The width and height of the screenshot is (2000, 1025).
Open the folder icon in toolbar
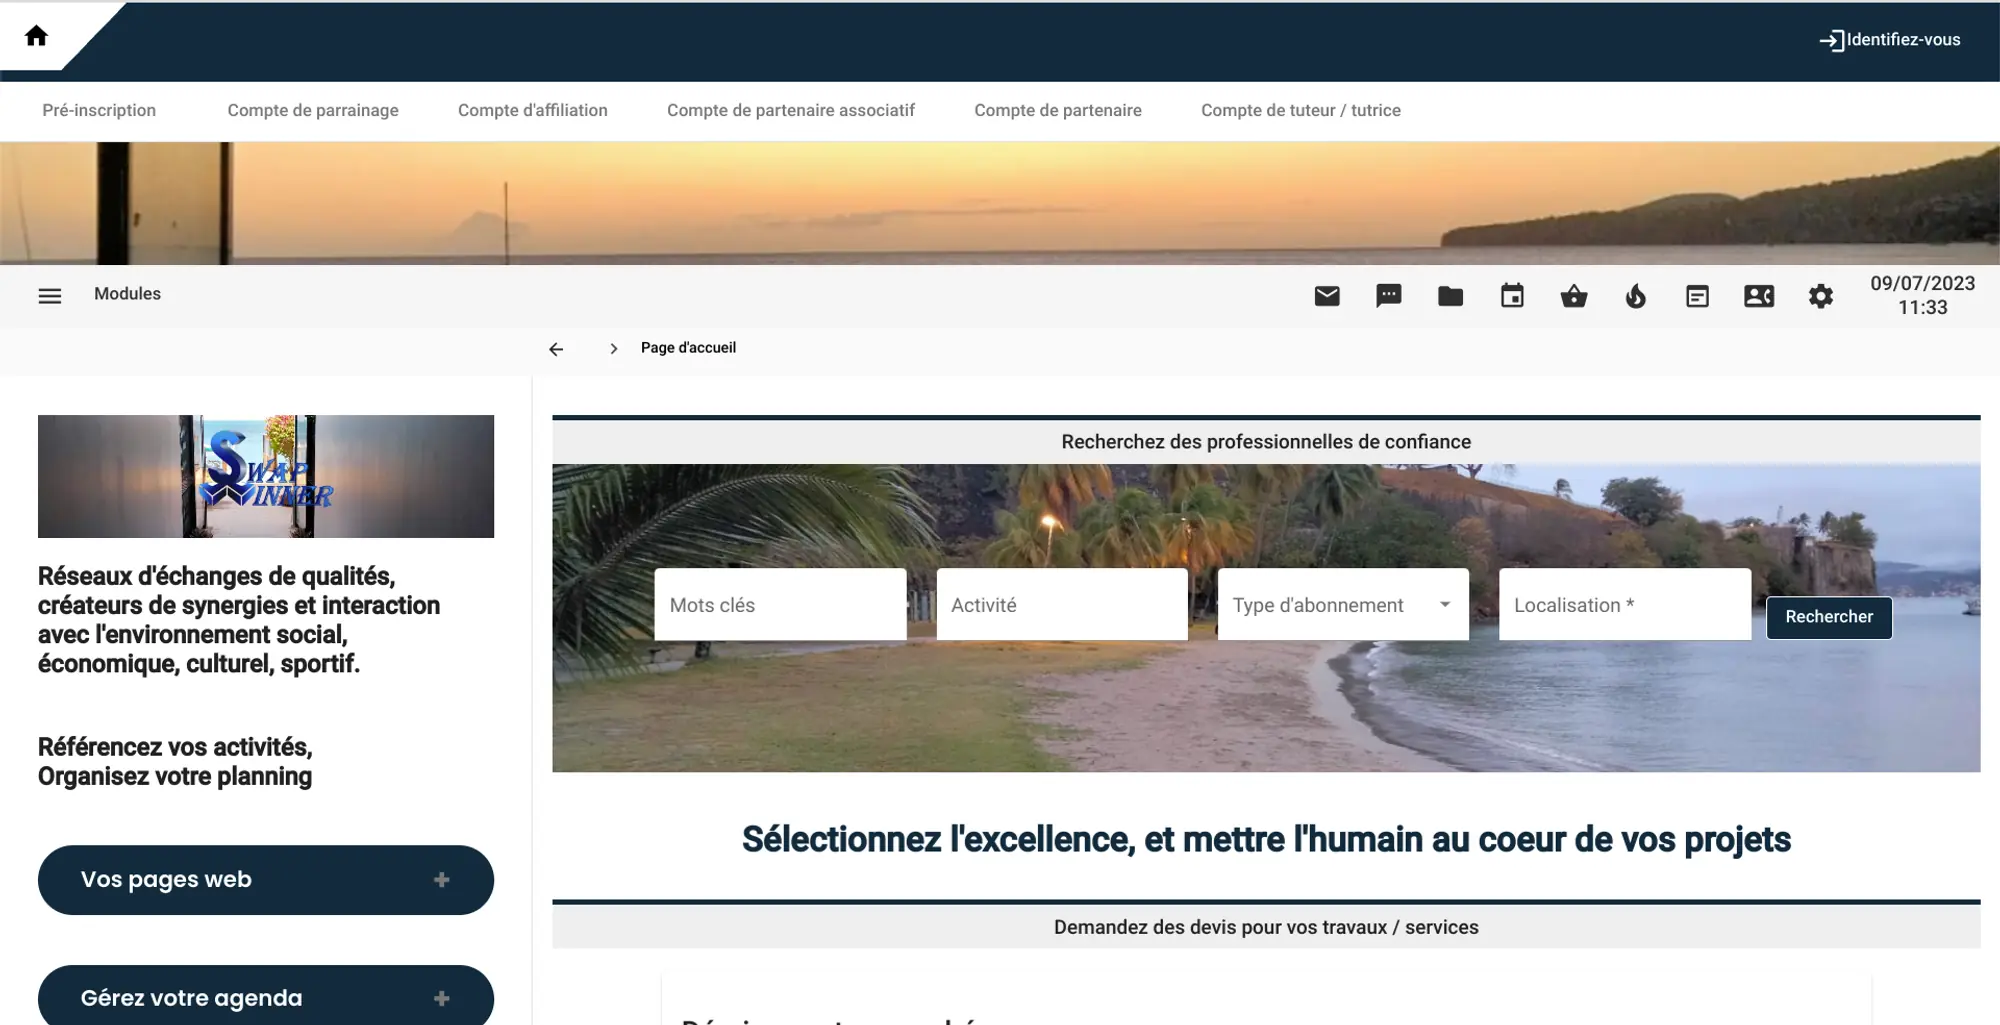point(1450,296)
